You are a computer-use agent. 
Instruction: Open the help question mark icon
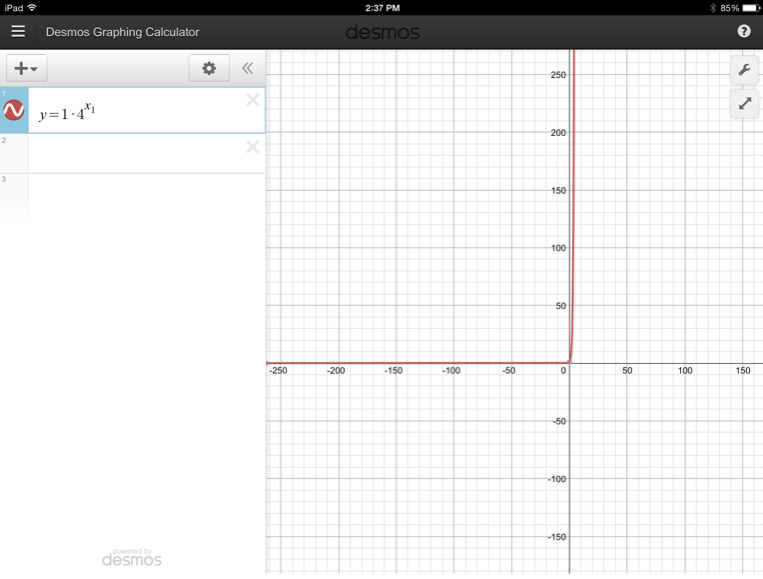pos(744,31)
